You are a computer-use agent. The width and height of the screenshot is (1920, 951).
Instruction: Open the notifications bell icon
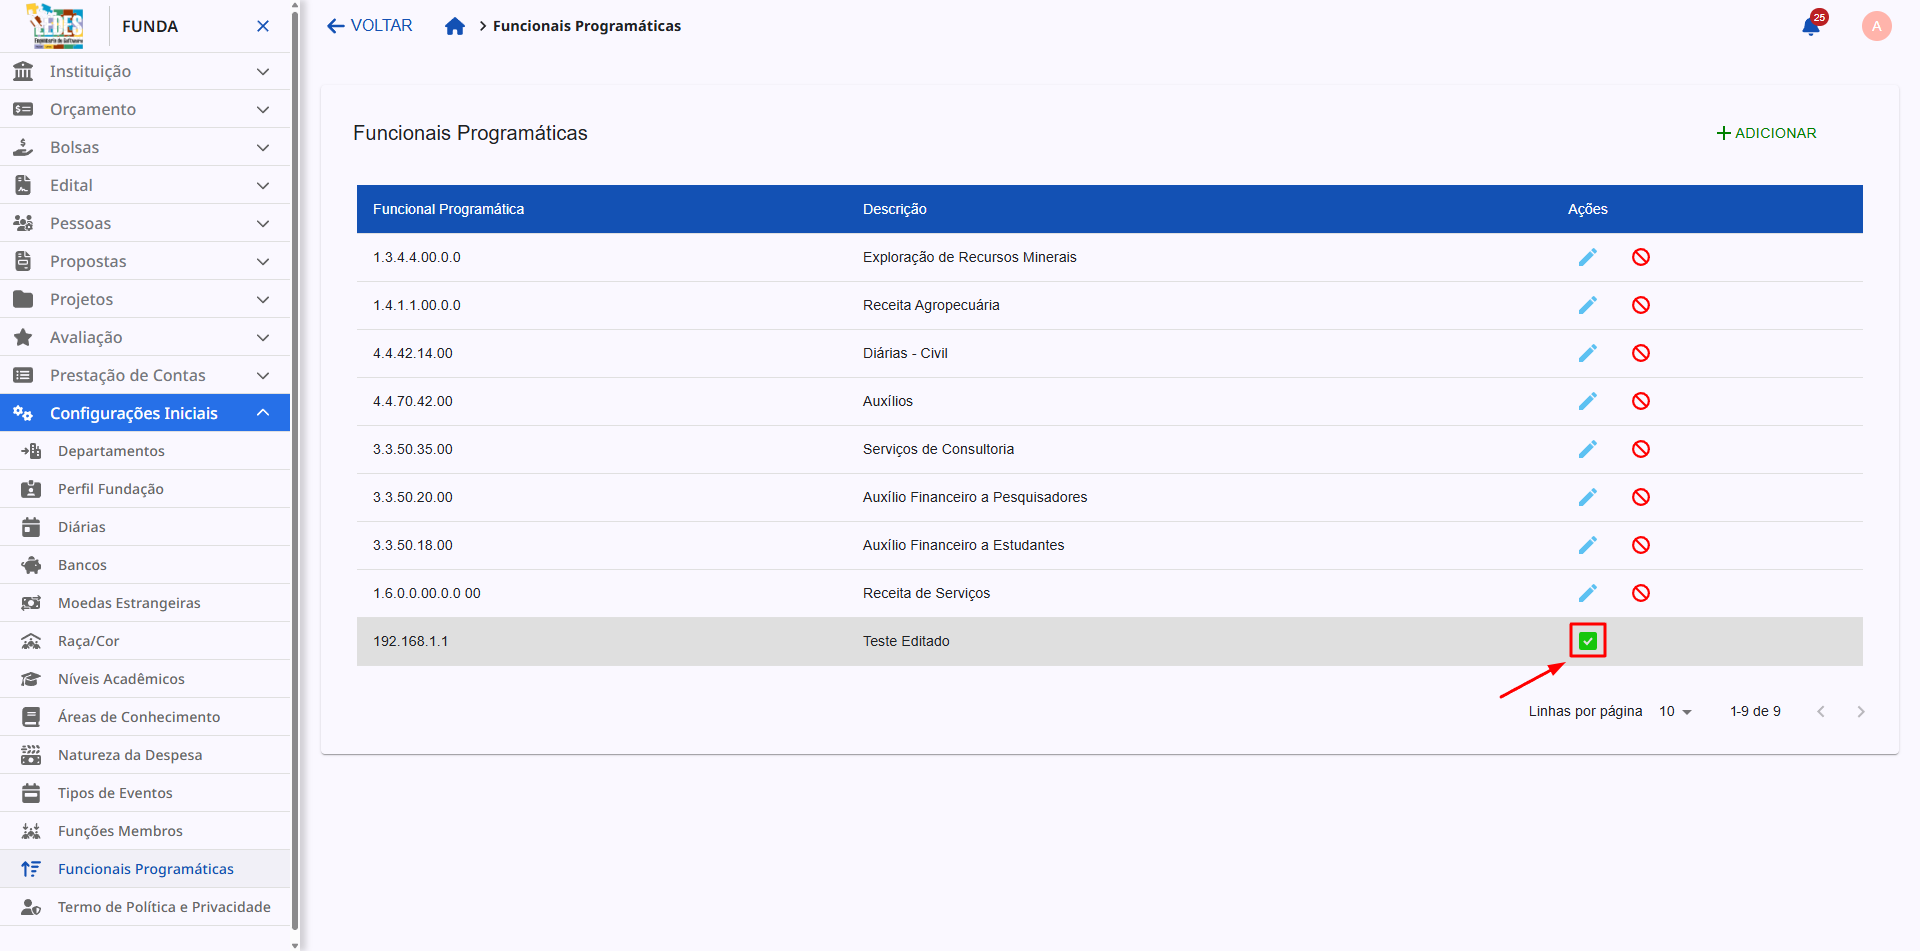point(1811,26)
